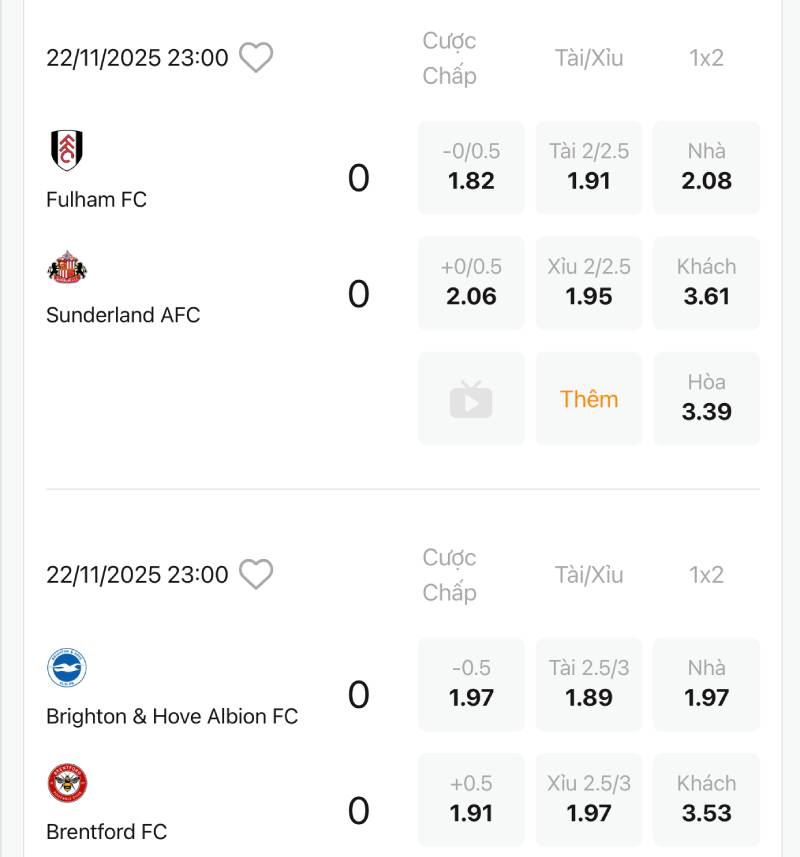This screenshot has height=857, width=800.
Task: Click the Brighton & Hove Albion crest
Action: coord(67,668)
